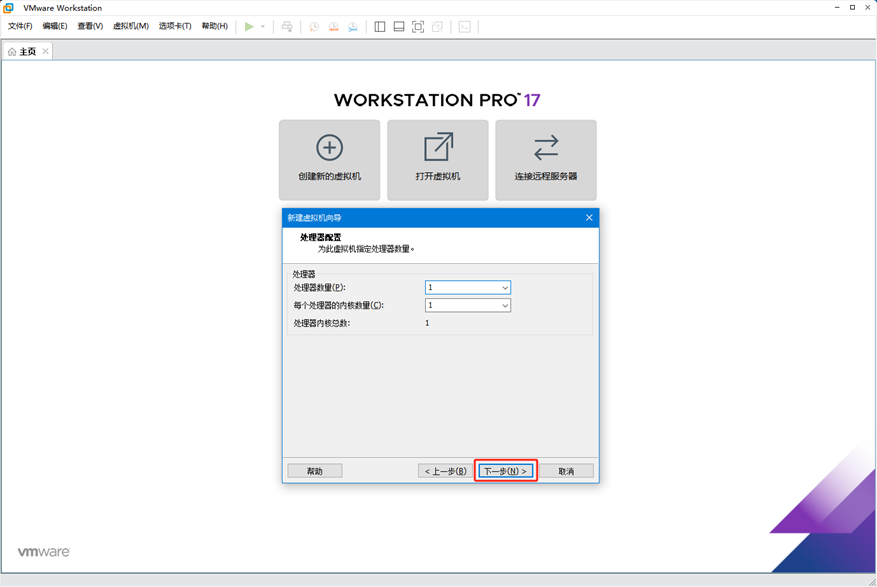
Task: Toggle the thumbnail bar view icon
Action: tap(399, 26)
